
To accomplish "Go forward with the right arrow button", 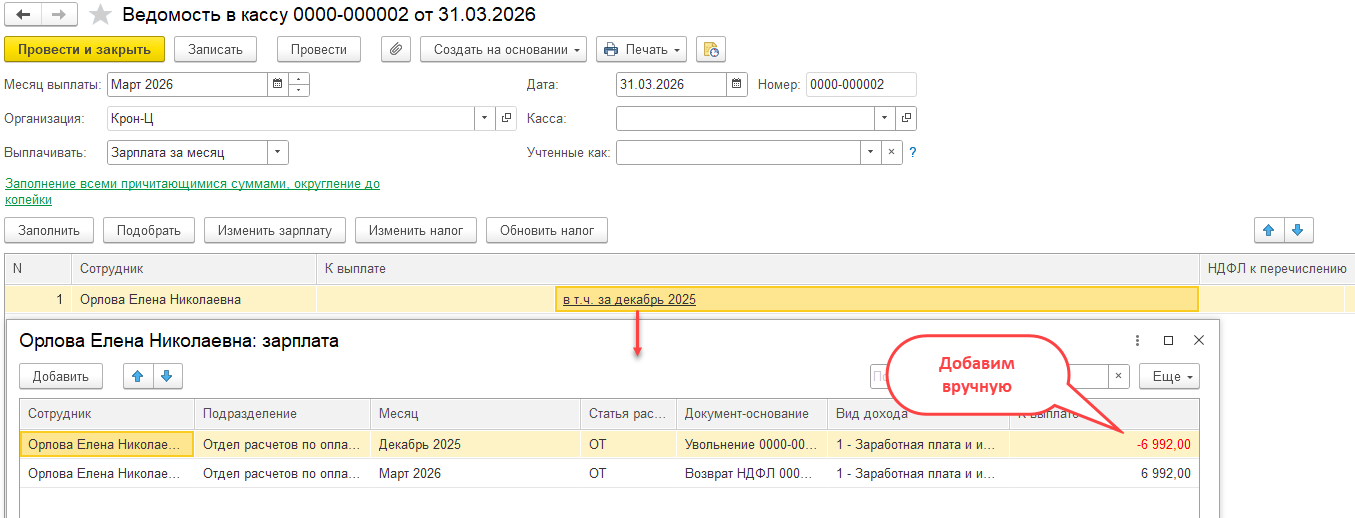I will click(59, 15).
